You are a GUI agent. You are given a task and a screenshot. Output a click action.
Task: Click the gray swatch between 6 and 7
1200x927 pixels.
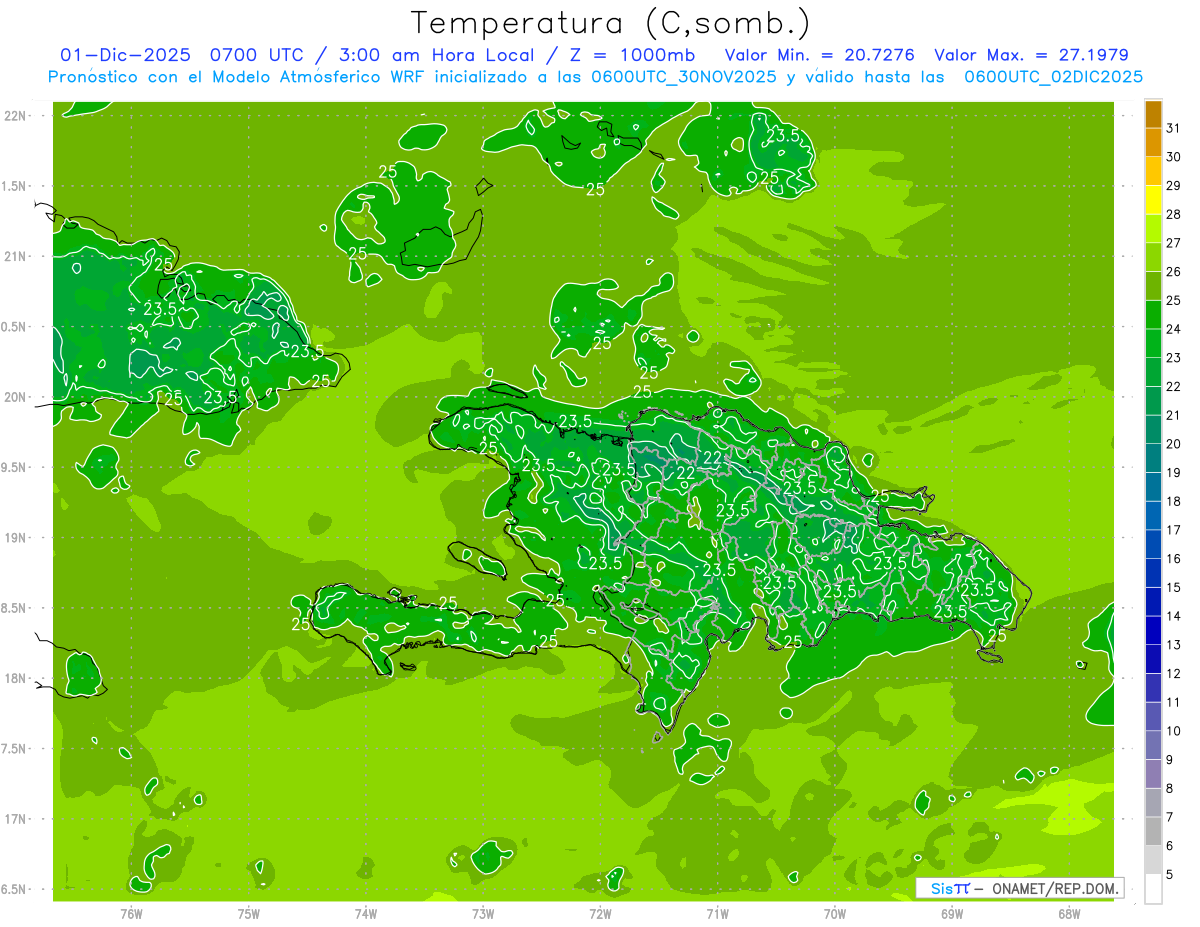pyautogui.click(x=1153, y=831)
